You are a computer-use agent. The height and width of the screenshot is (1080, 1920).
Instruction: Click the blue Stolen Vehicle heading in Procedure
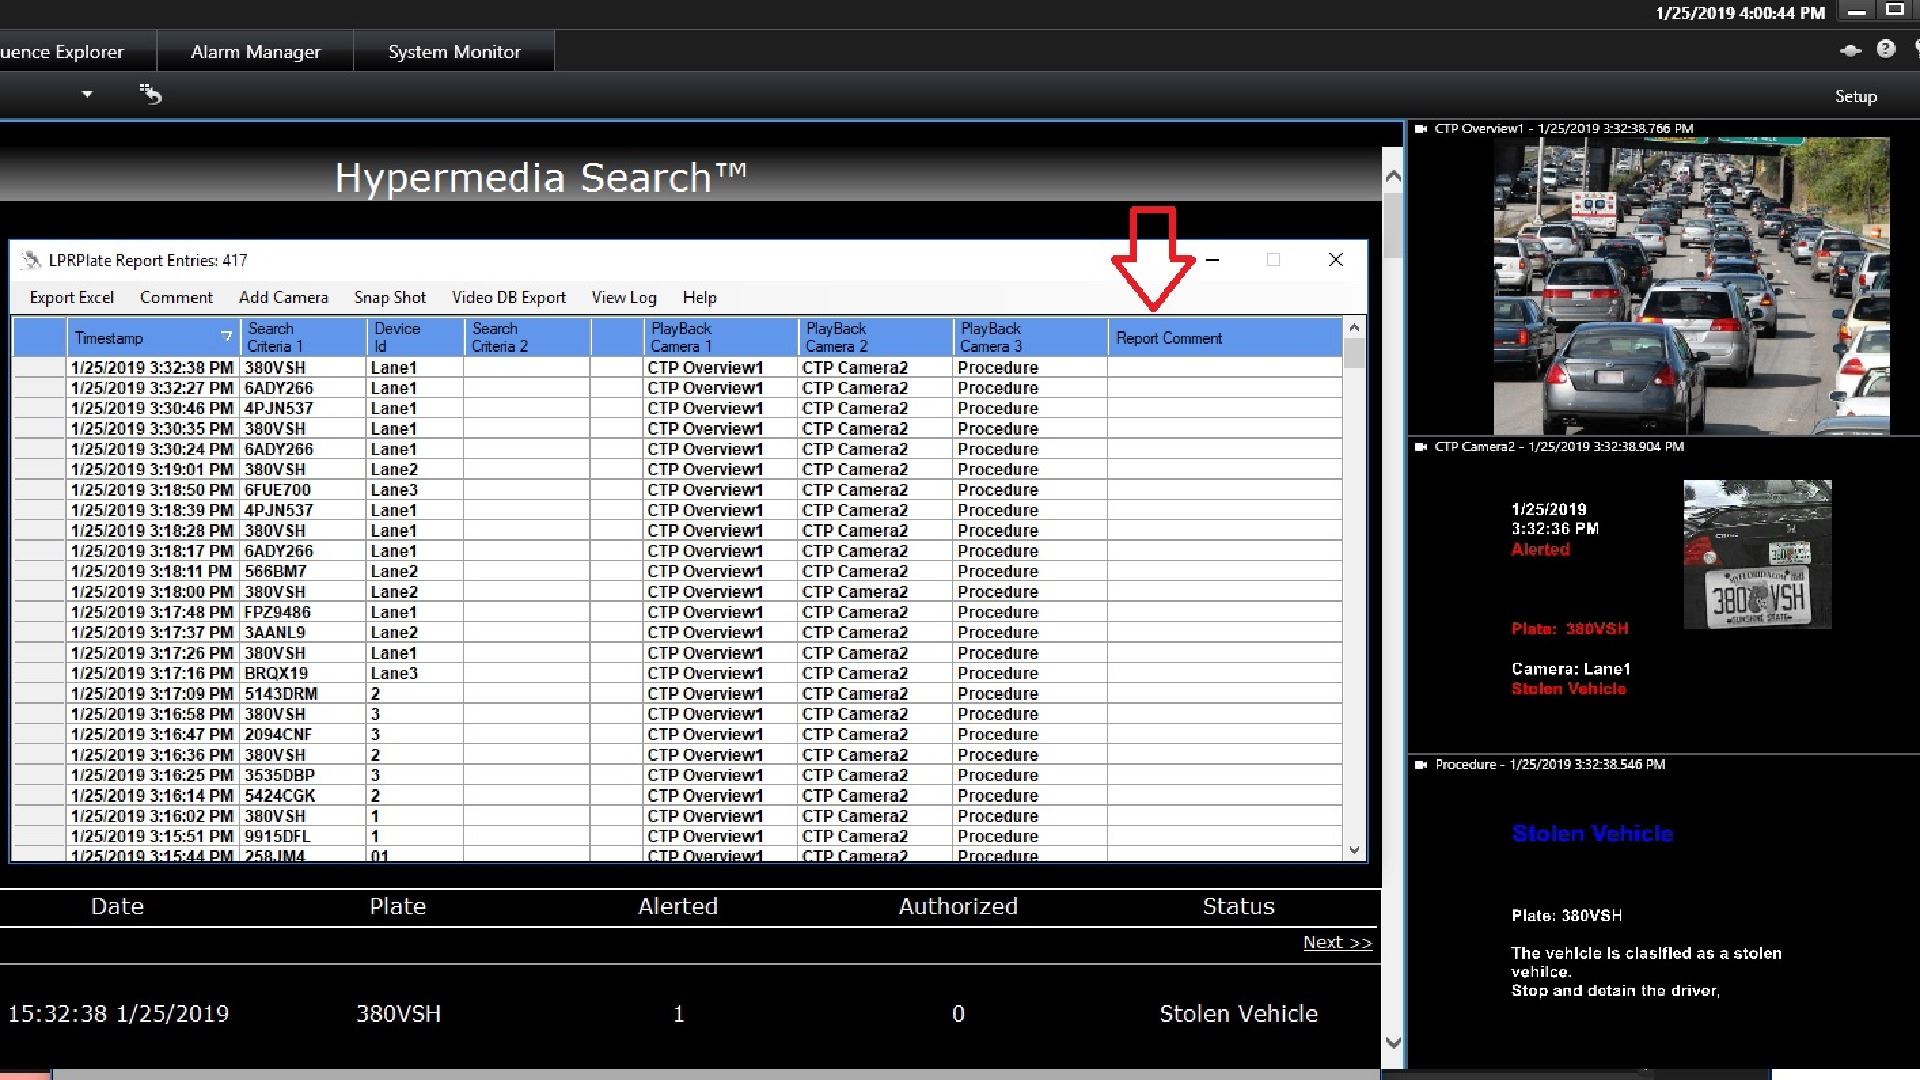[x=1592, y=833]
